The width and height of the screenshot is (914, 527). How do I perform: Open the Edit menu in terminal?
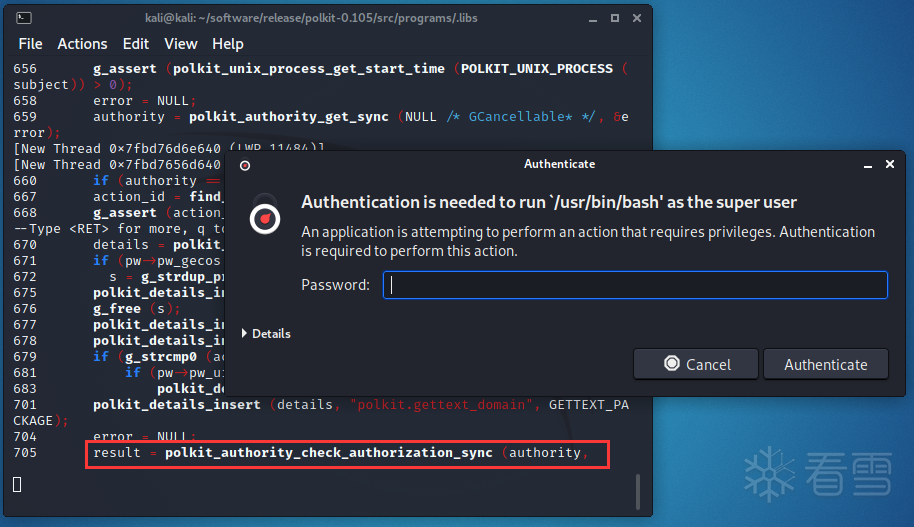pyautogui.click(x=136, y=44)
